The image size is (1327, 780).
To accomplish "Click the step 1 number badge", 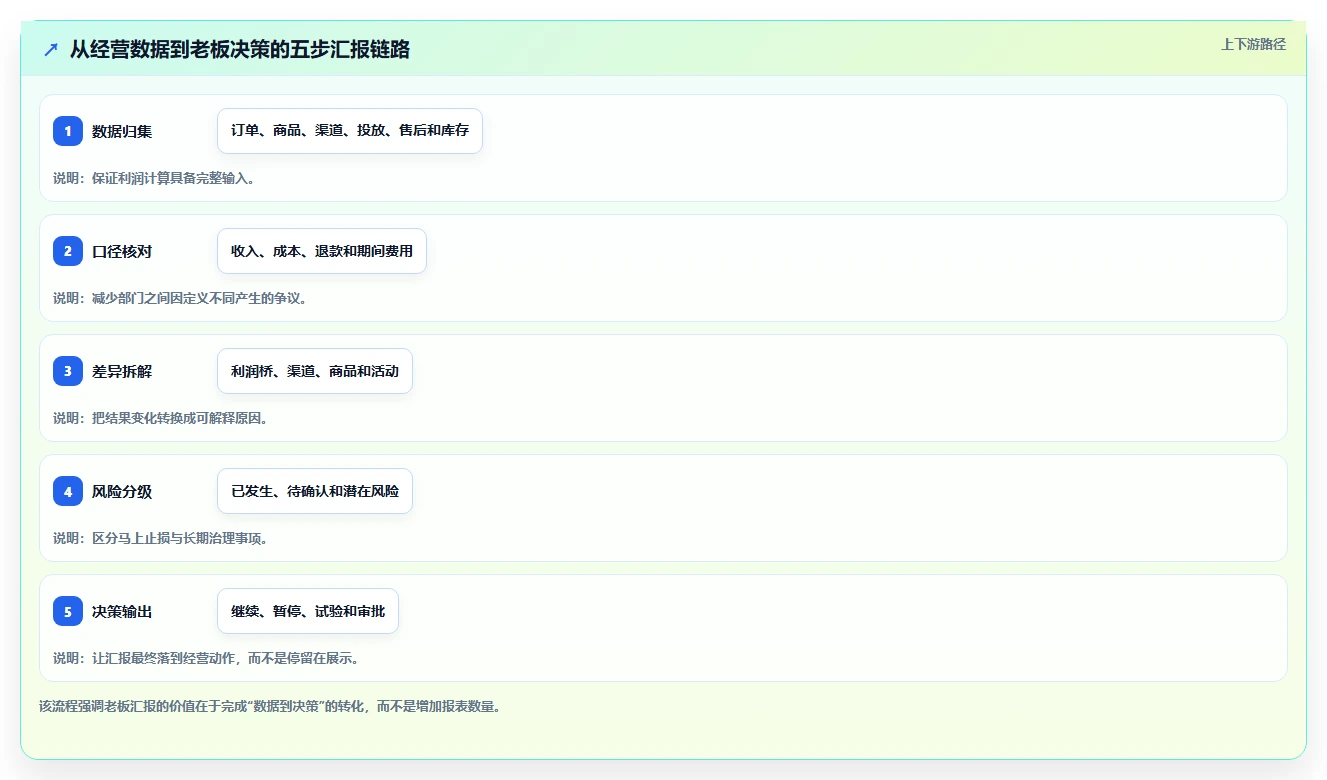I will [x=68, y=131].
